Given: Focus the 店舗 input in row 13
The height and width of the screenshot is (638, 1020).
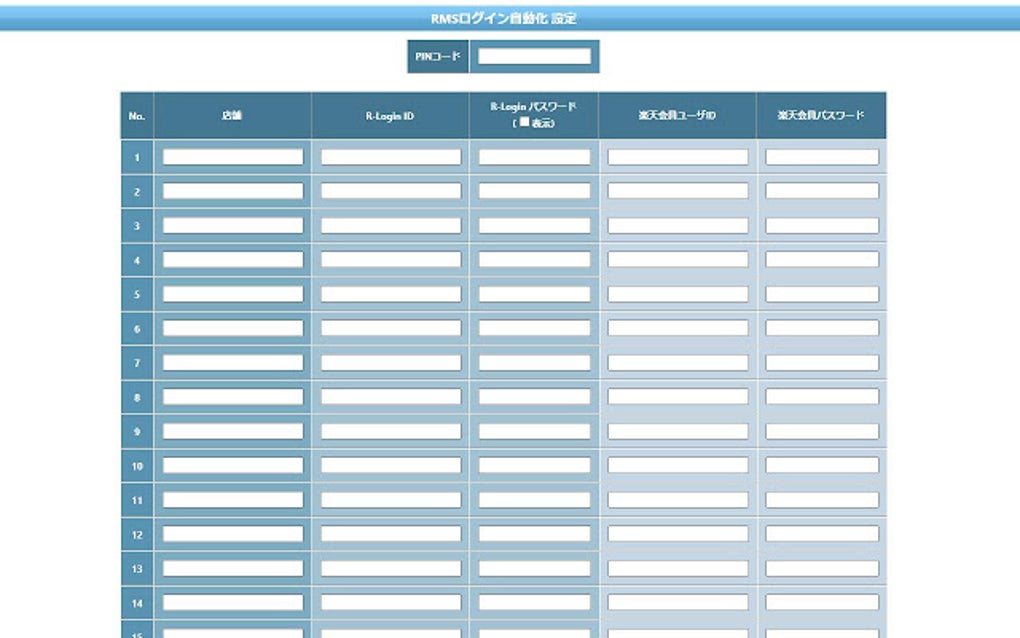Looking at the screenshot, I should click(x=233, y=568).
